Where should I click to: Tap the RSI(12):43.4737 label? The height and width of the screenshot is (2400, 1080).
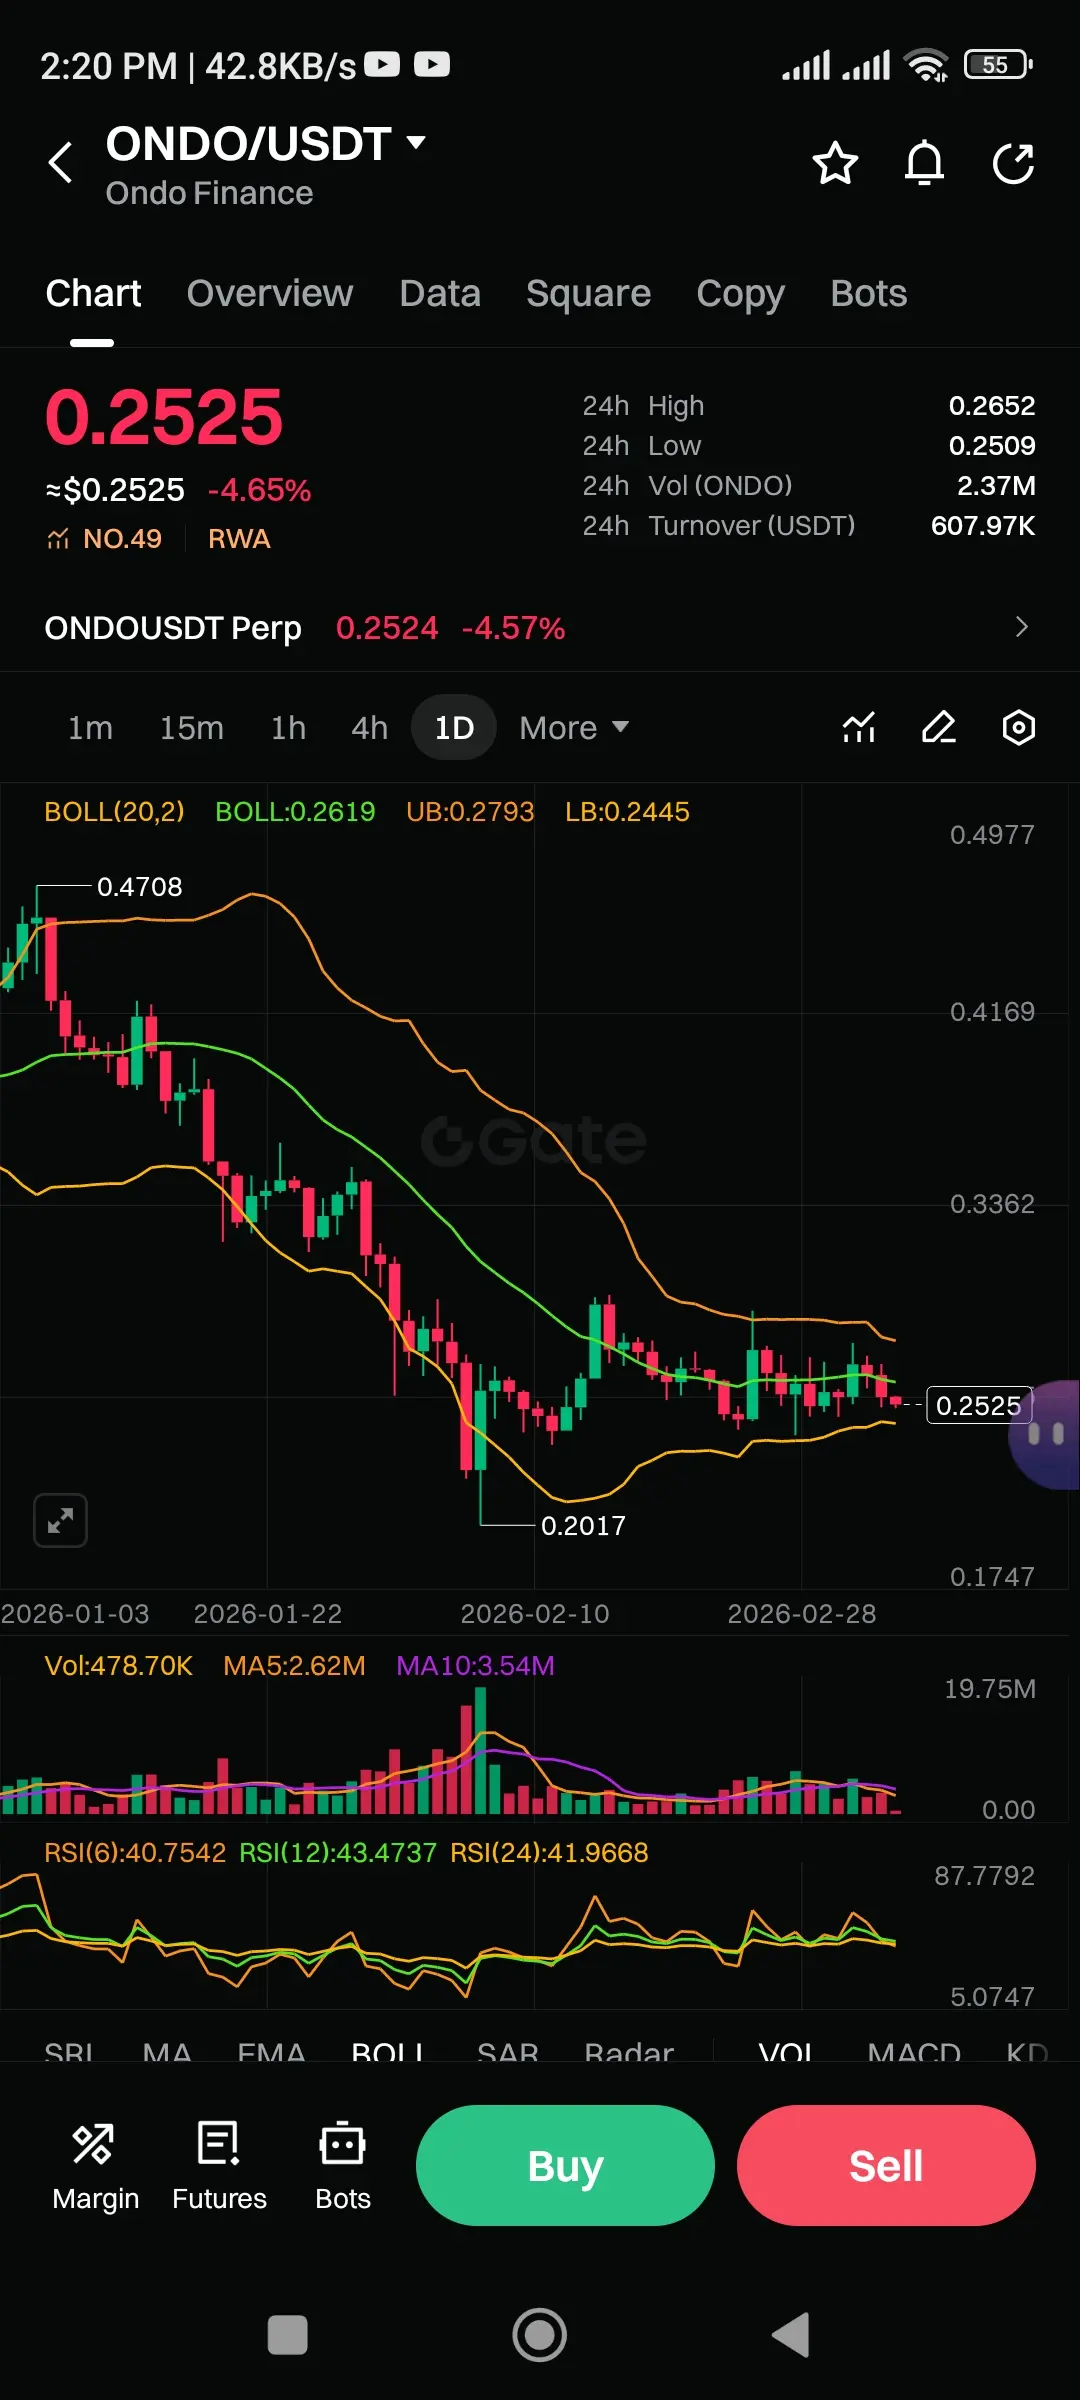338,1852
